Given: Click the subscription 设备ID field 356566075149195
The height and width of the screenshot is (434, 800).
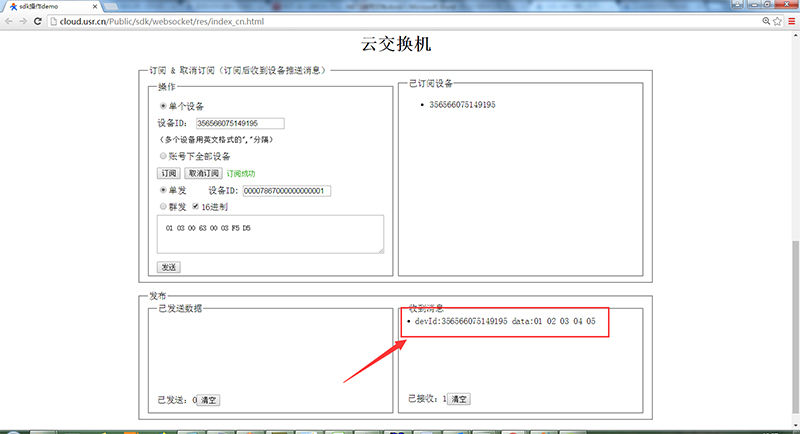Looking at the screenshot, I should point(240,123).
